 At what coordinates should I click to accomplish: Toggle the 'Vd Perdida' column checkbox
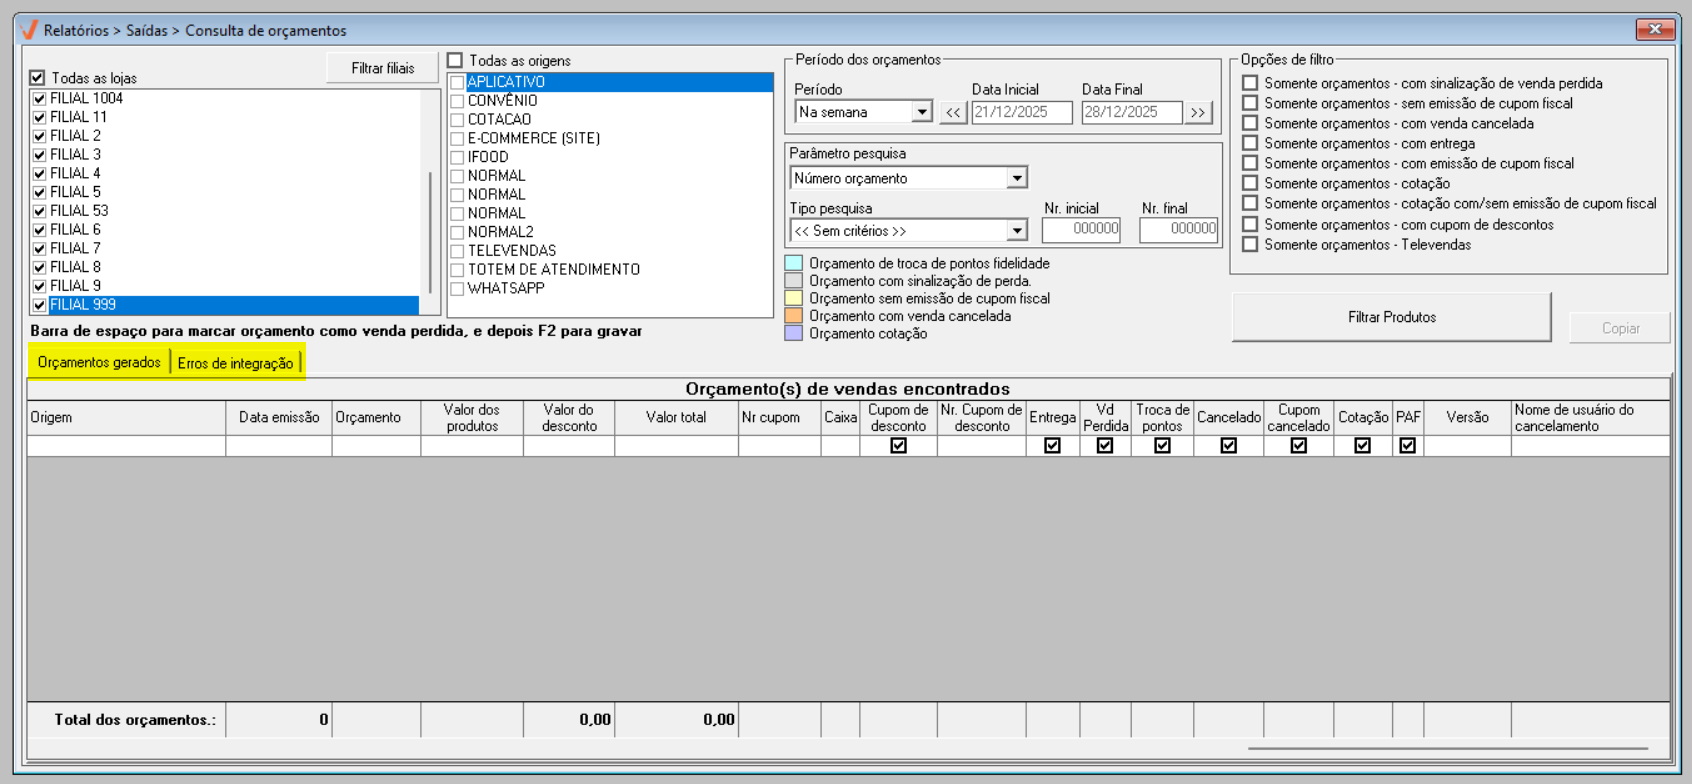click(x=1105, y=446)
